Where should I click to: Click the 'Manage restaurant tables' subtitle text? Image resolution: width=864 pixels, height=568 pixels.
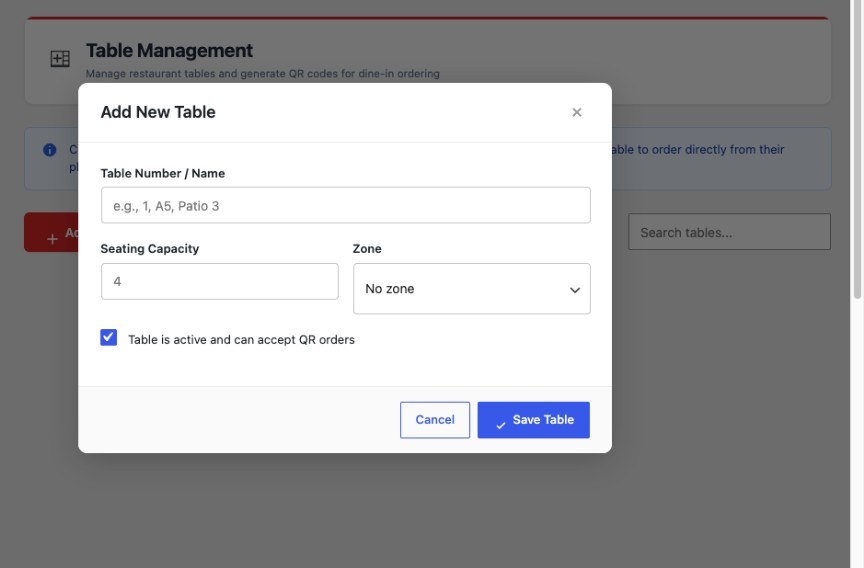(x=263, y=73)
